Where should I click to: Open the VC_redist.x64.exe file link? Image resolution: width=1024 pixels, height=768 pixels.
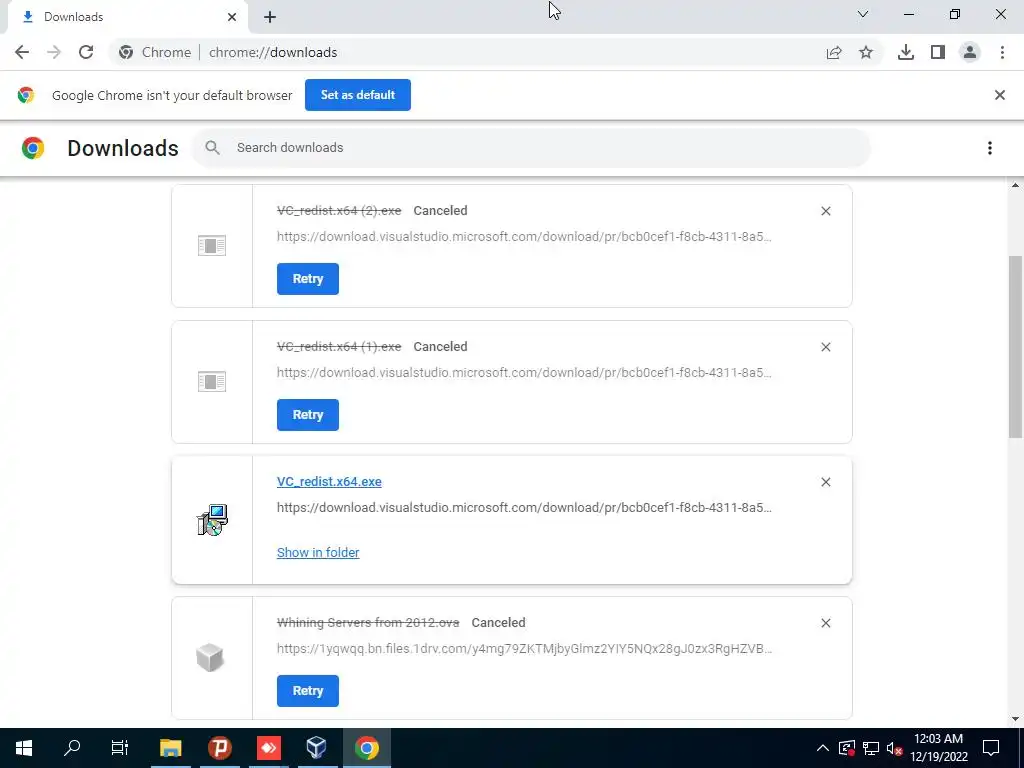[x=329, y=481]
